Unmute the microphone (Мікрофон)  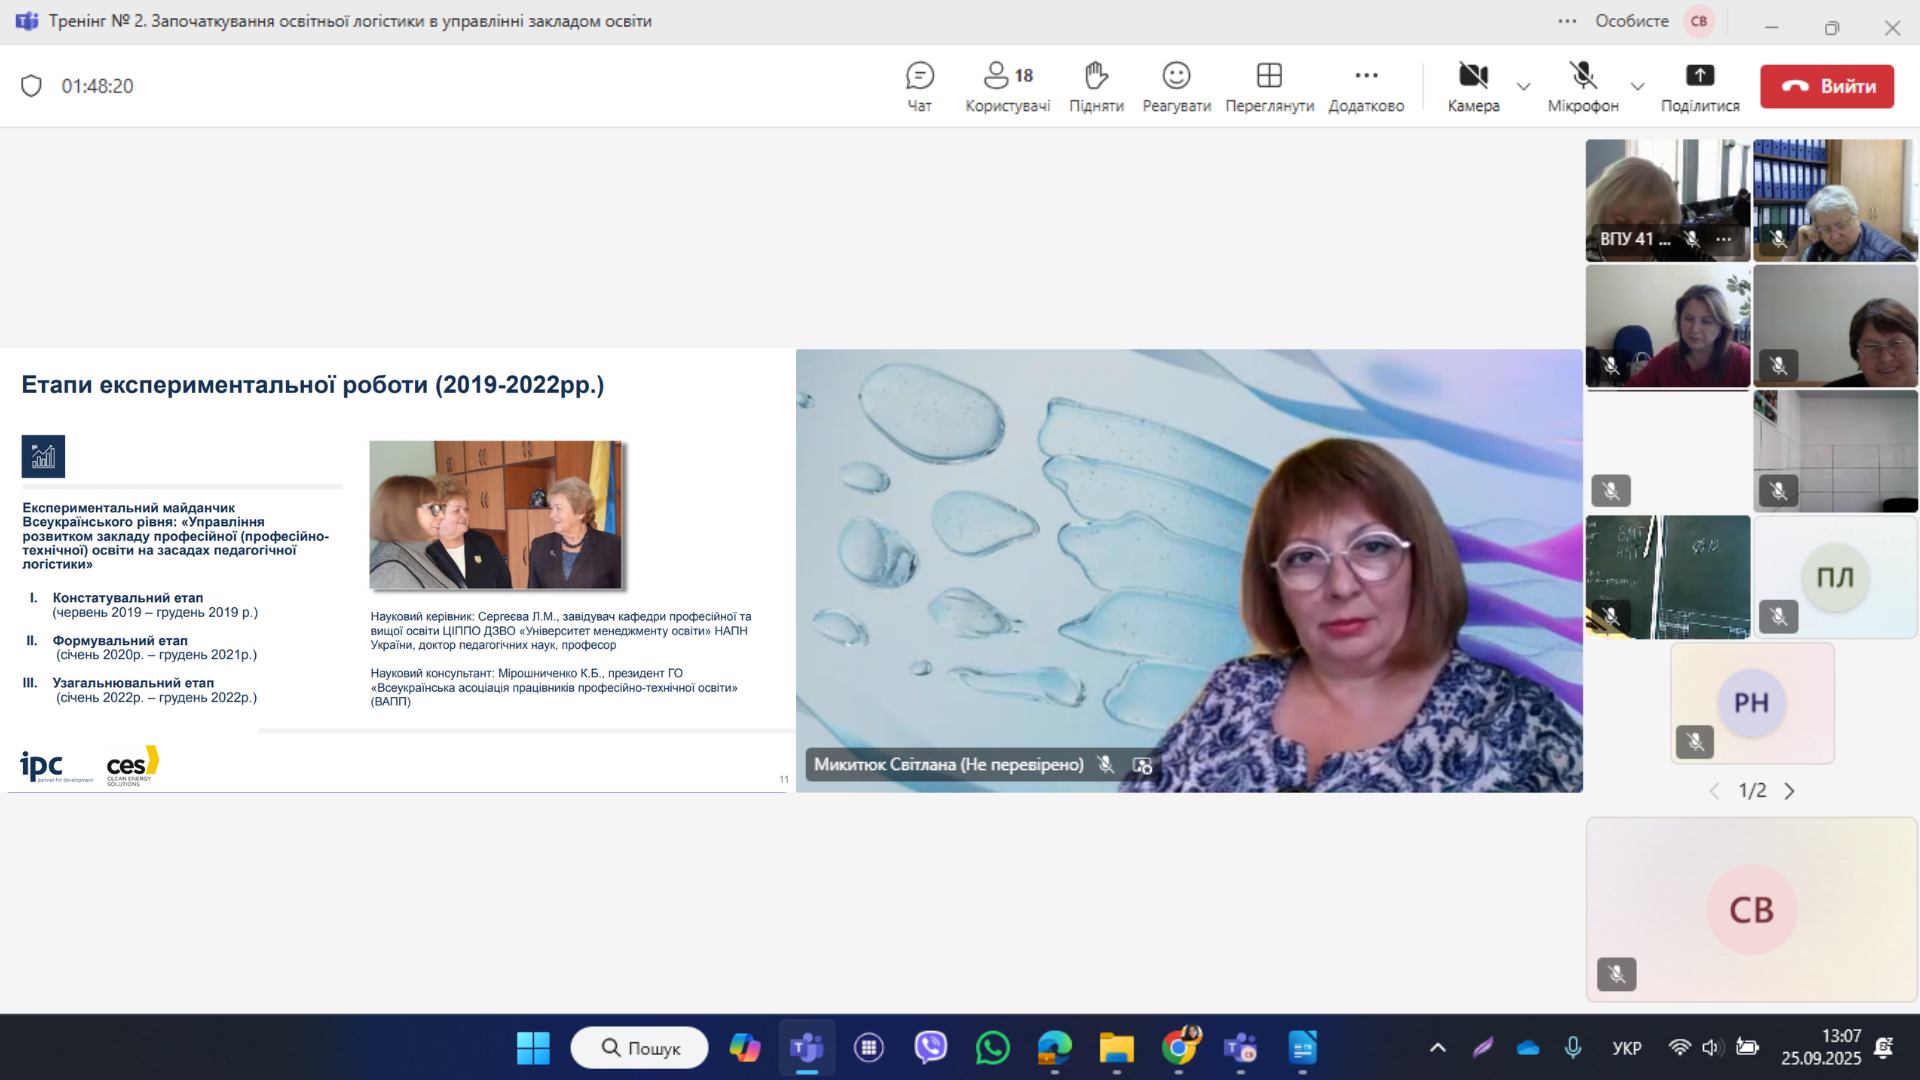coord(1582,76)
